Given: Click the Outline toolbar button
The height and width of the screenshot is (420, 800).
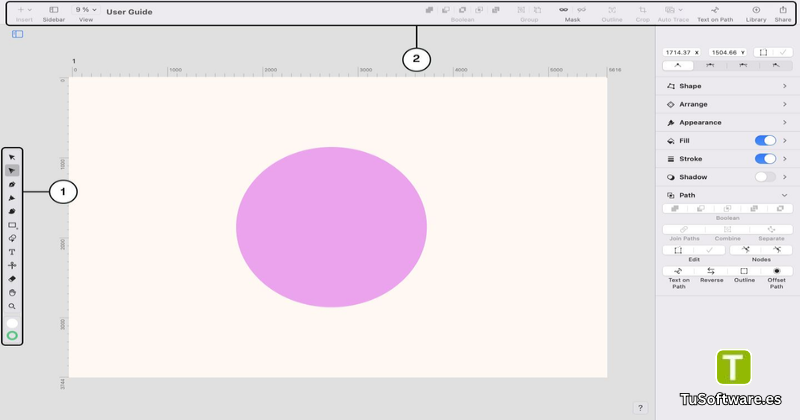Looking at the screenshot, I should 612,14.
